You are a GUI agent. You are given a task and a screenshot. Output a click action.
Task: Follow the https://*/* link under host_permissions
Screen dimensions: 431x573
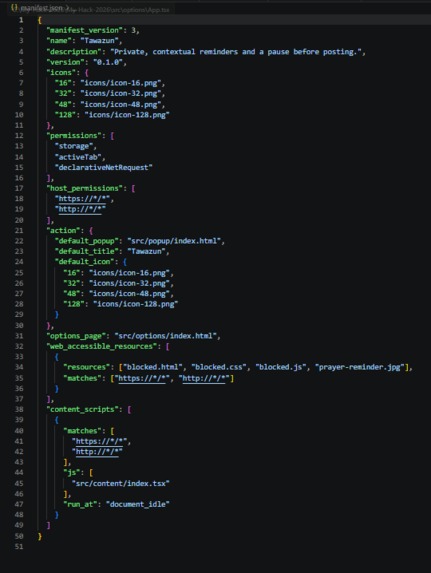click(x=84, y=199)
